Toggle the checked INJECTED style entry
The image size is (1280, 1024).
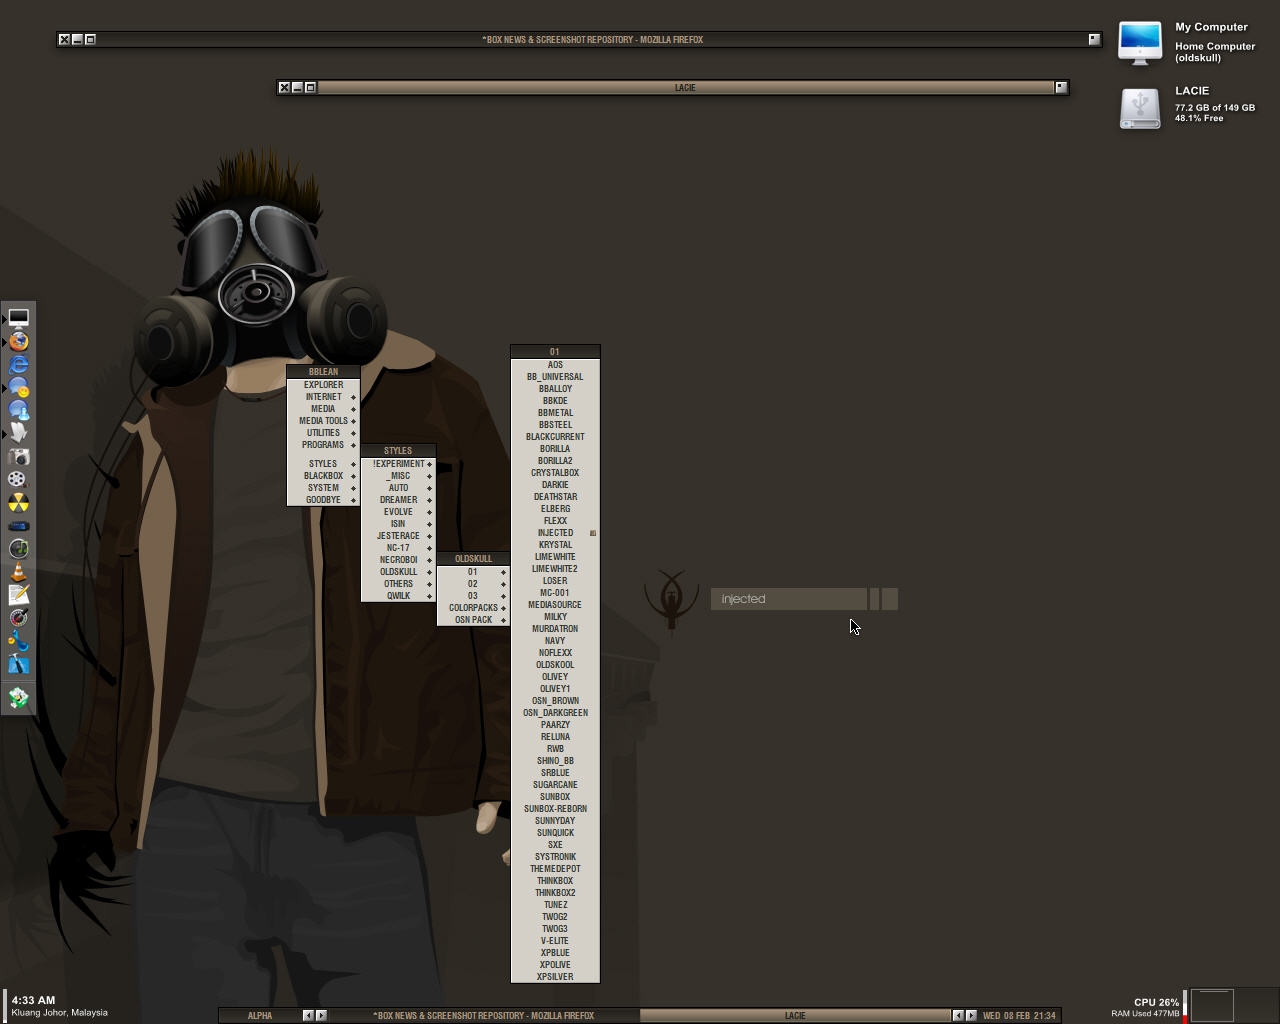pyautogui.click(x=555, y=533)
